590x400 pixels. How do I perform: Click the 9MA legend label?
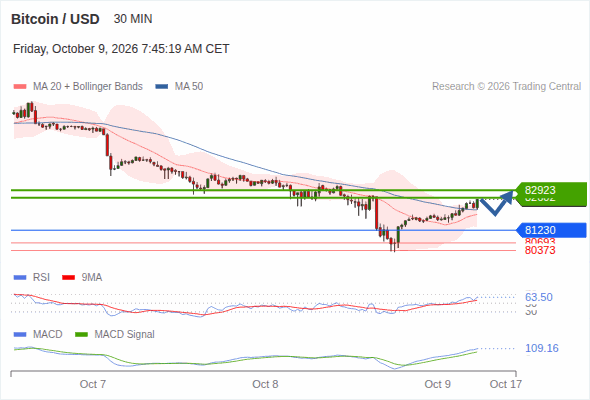pyautogui.click(x=92, y=277)
